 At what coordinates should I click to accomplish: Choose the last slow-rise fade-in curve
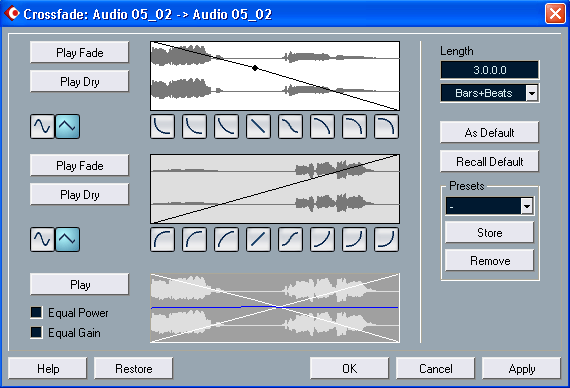386,239
